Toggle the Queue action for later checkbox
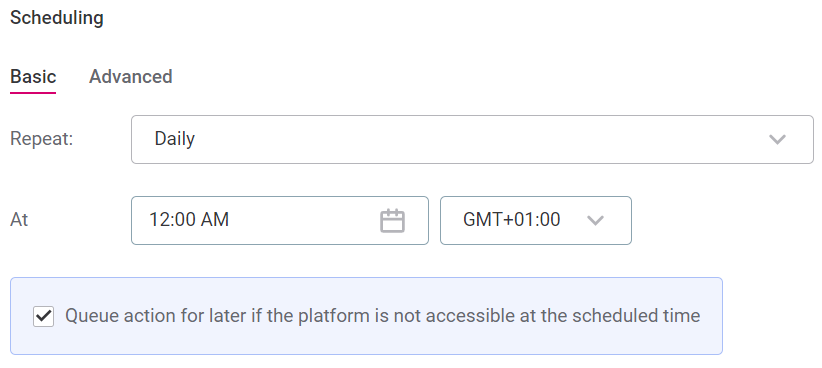 [x=44, y=316]
